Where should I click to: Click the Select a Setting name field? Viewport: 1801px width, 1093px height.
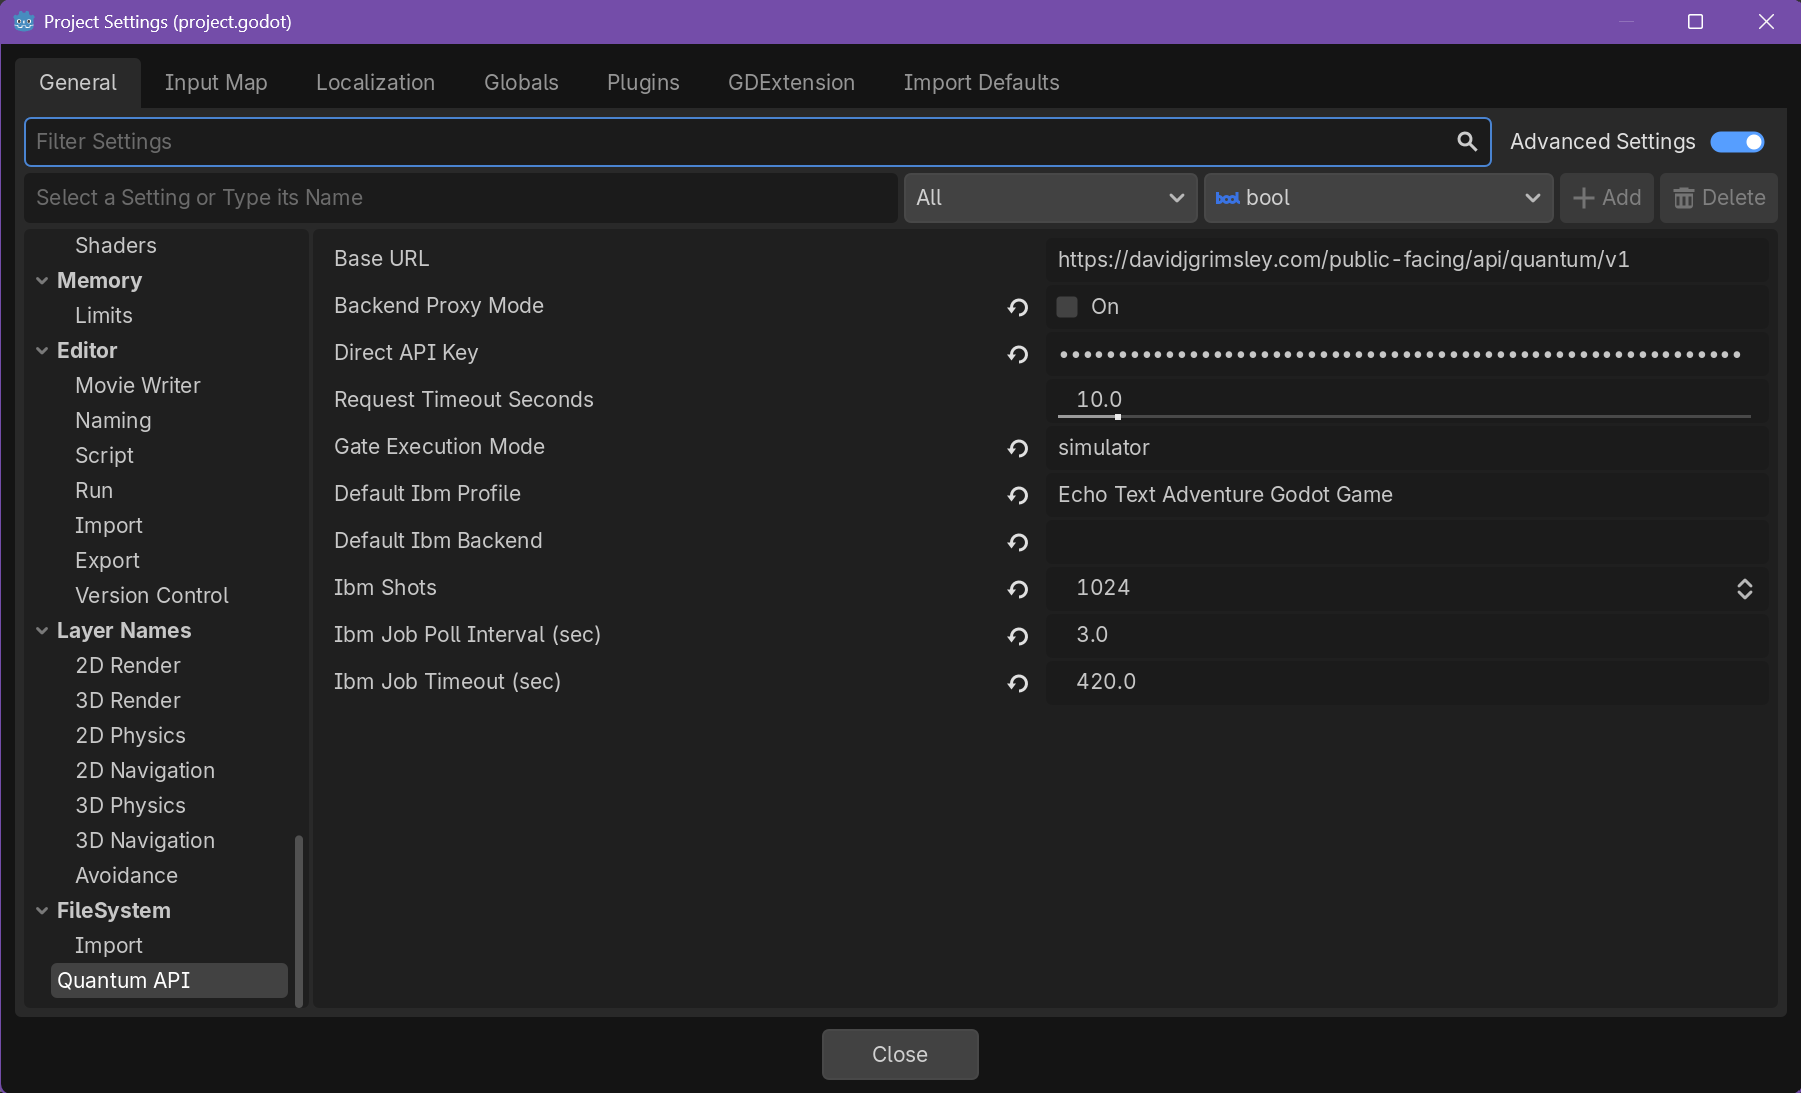pyautogui.click(x=461, y=198)
